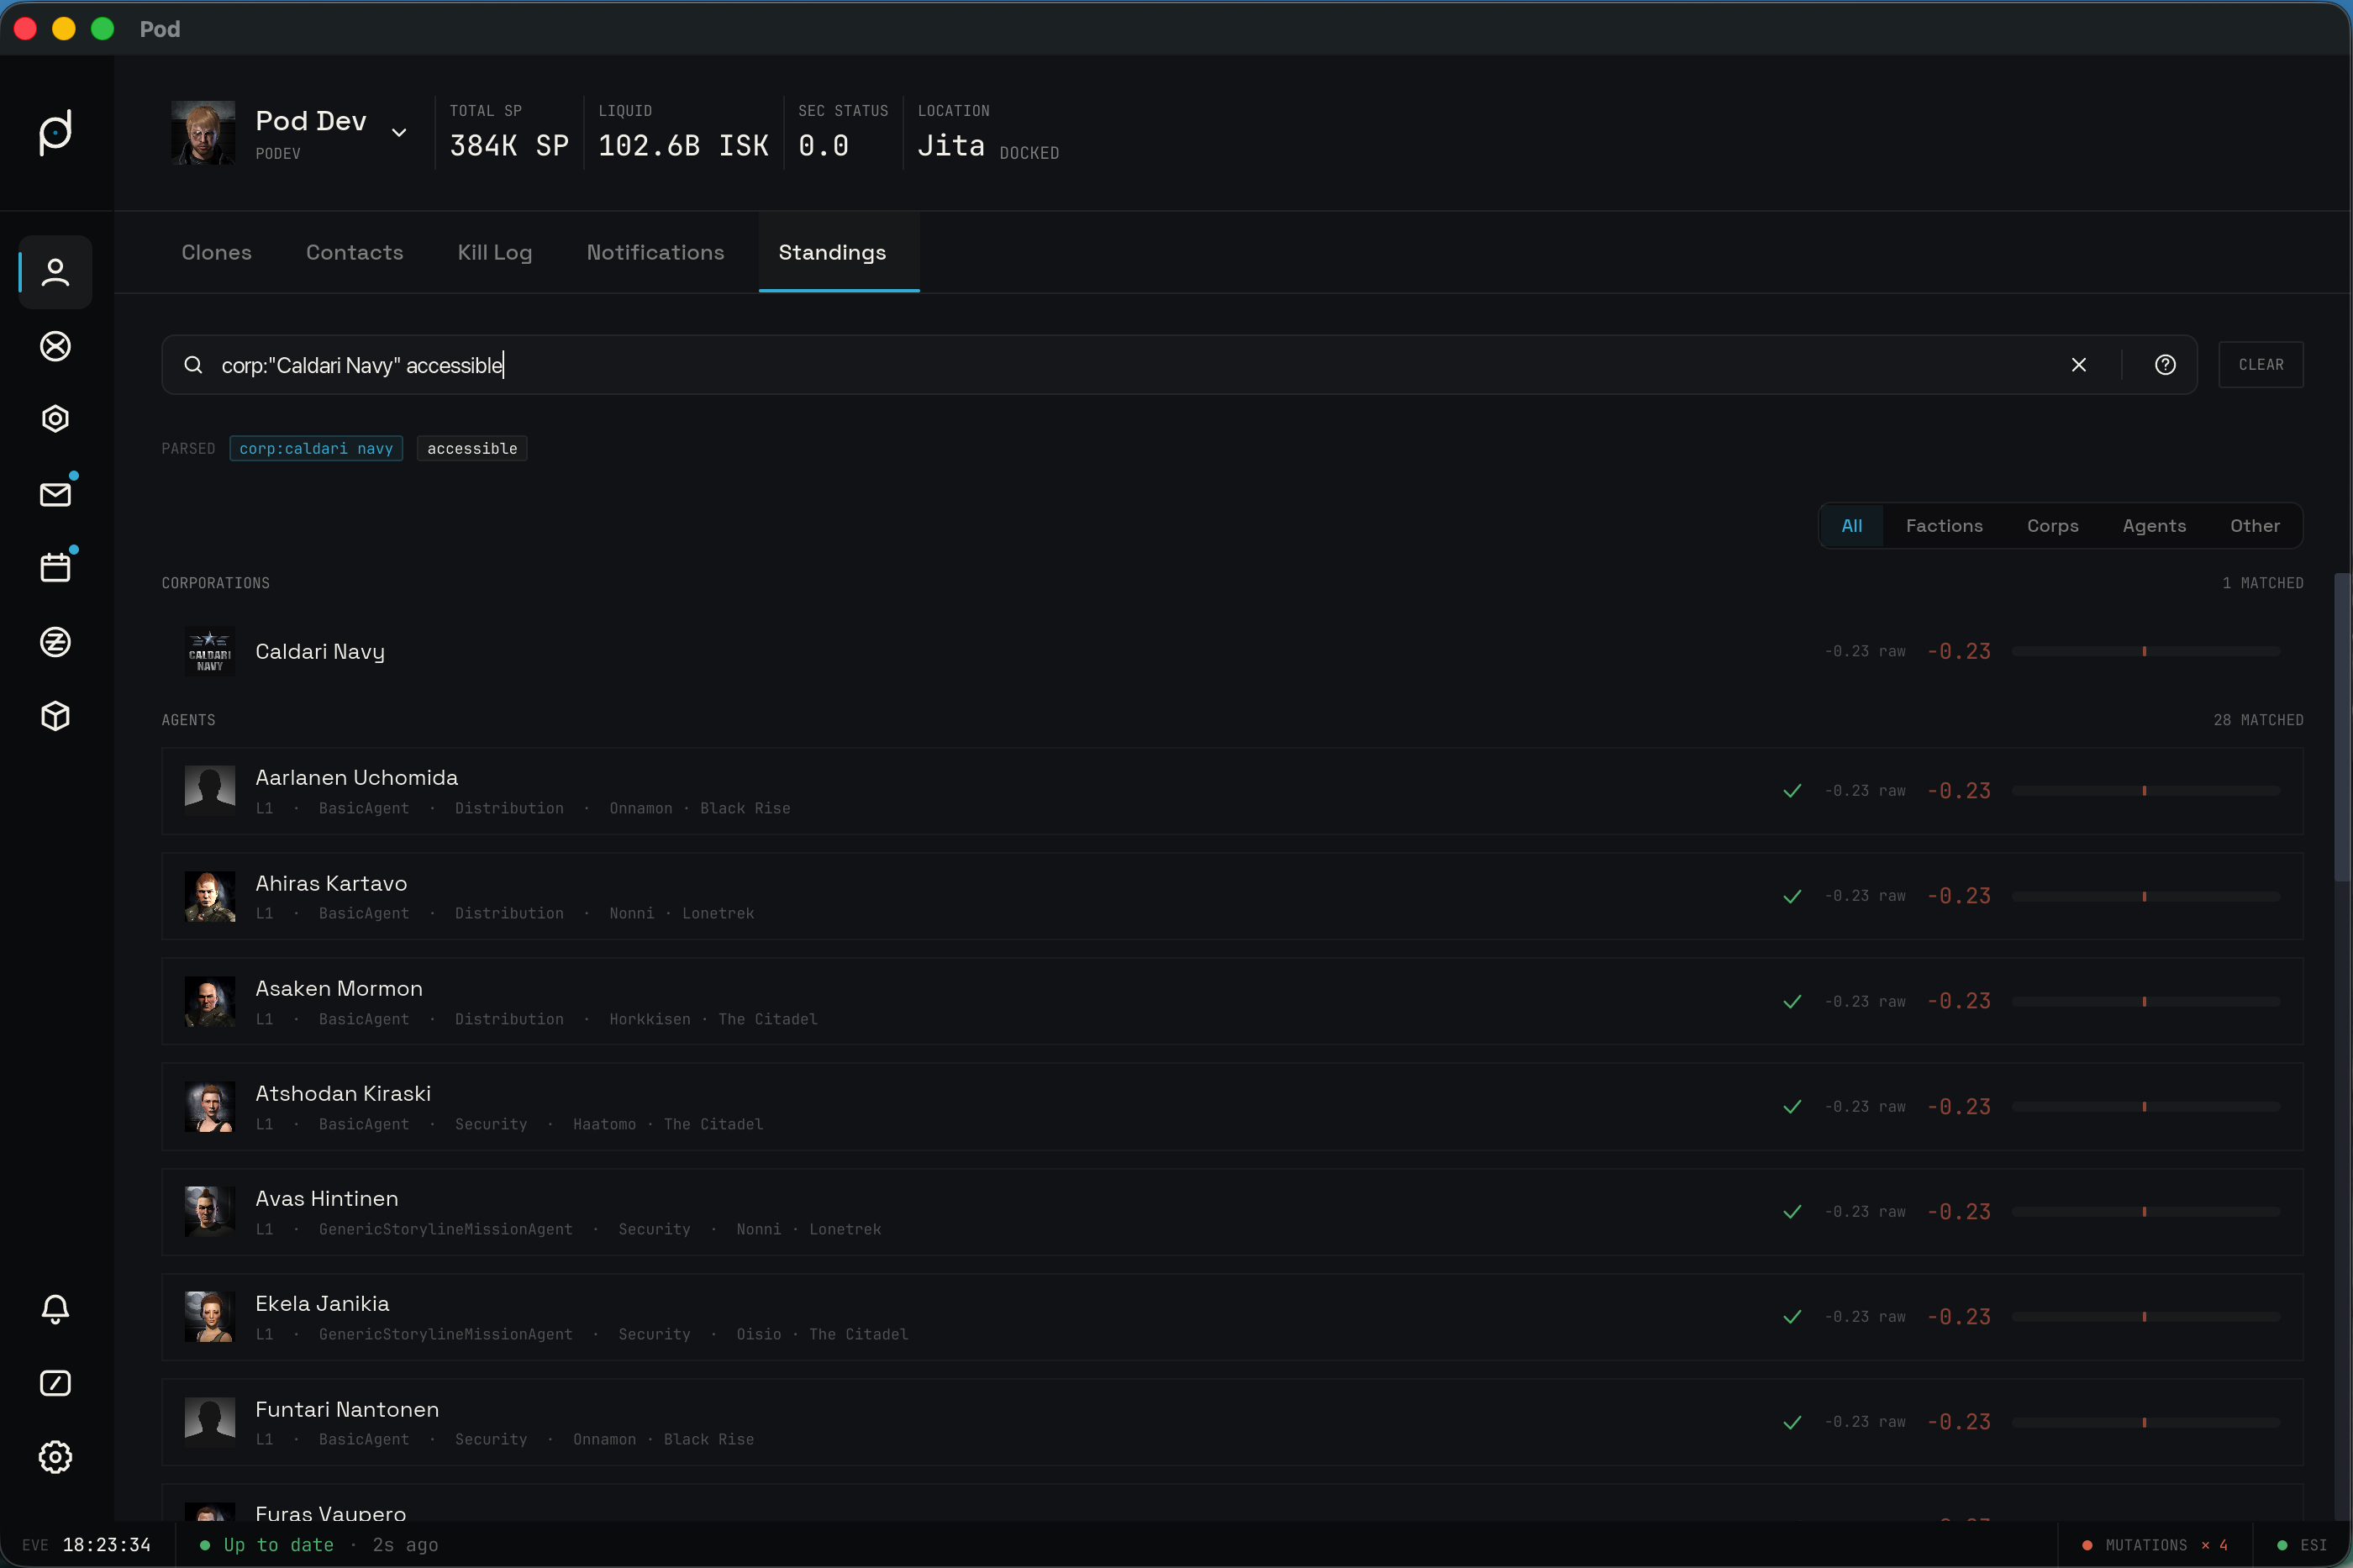Select the Aarlanen Uchomida agent name

click(x=357, y=777)
